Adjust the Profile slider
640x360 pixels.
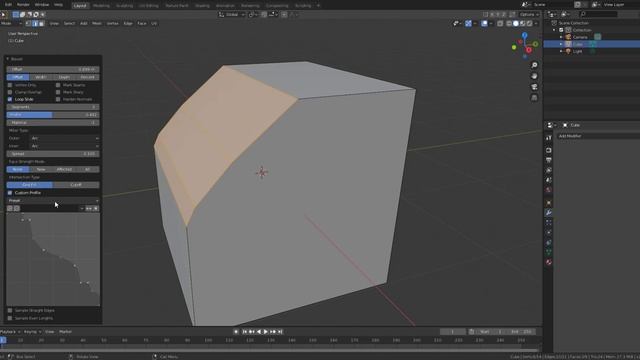[53, 115]
